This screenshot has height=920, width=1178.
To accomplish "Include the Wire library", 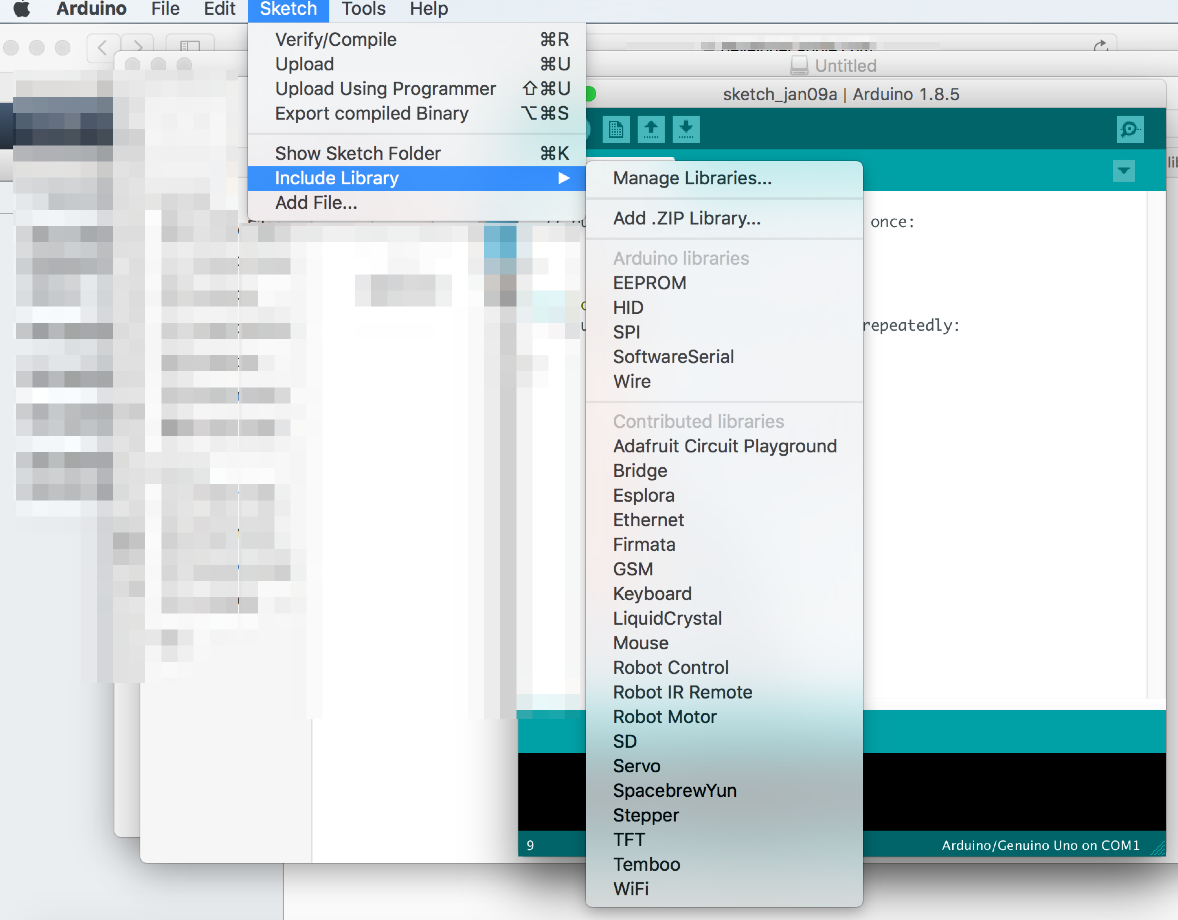I will tap(724, 382).
